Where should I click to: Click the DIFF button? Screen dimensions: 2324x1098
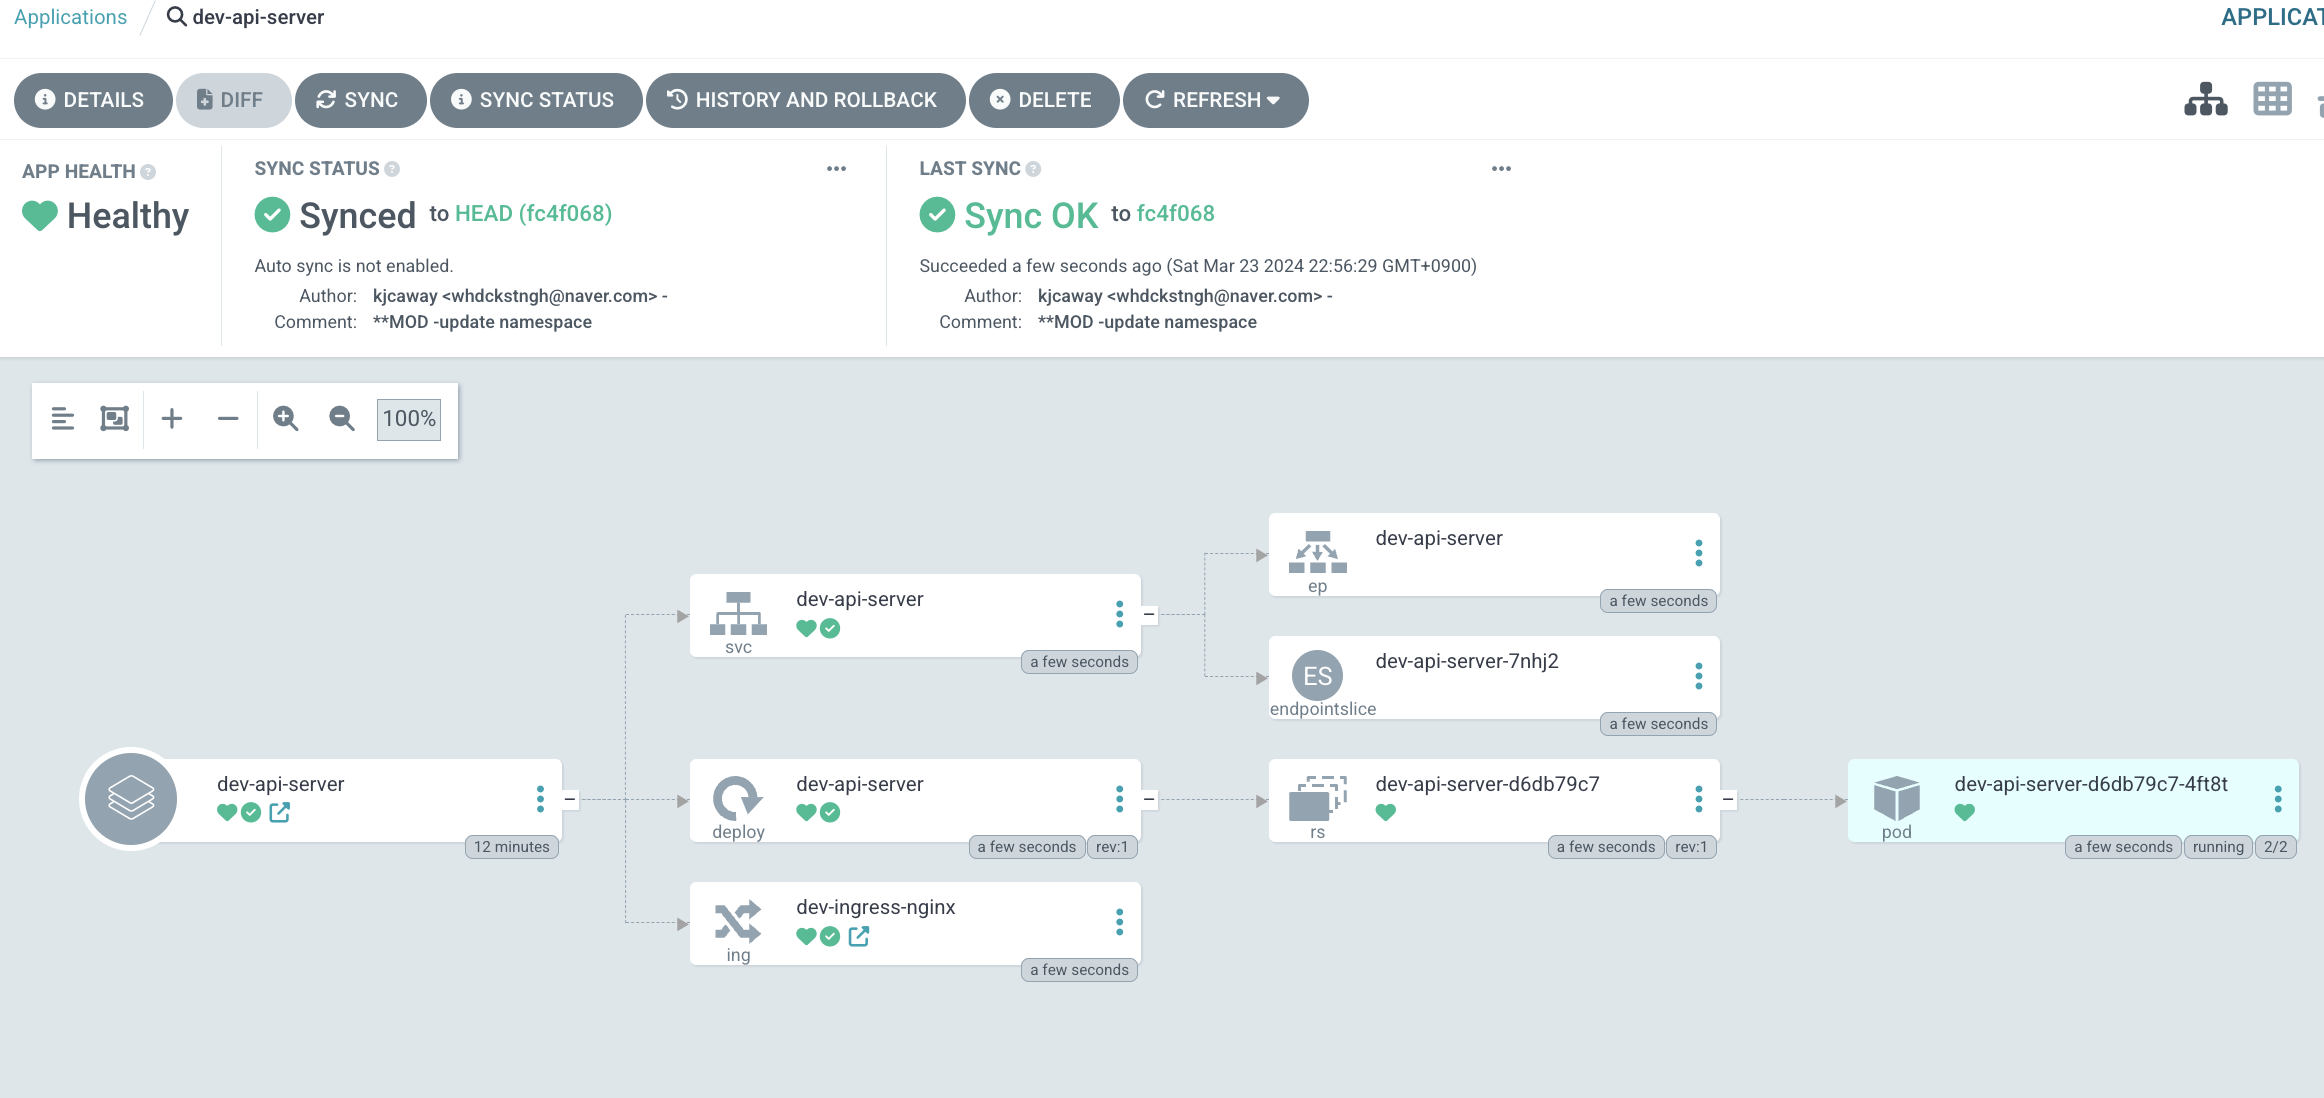pos(233,100)
